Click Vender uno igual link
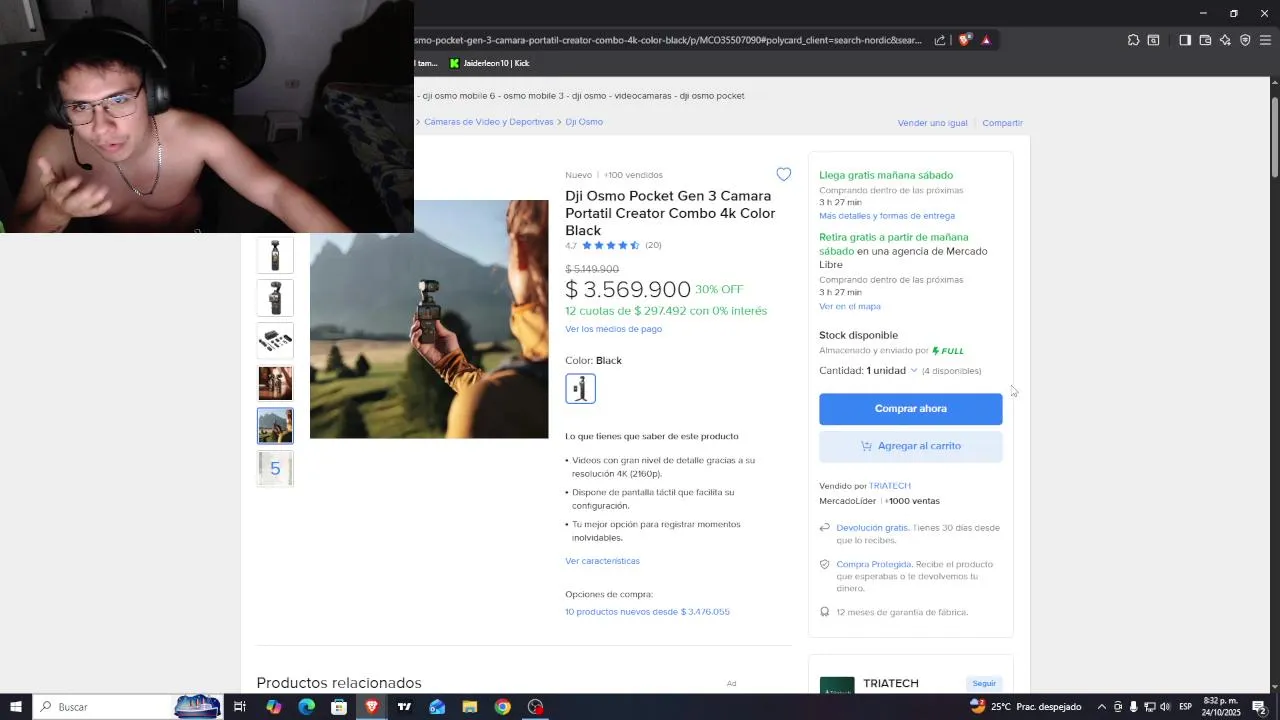The height and width of the screenshot is (720, 1280). pyautogui.click(x=933, y=123)
